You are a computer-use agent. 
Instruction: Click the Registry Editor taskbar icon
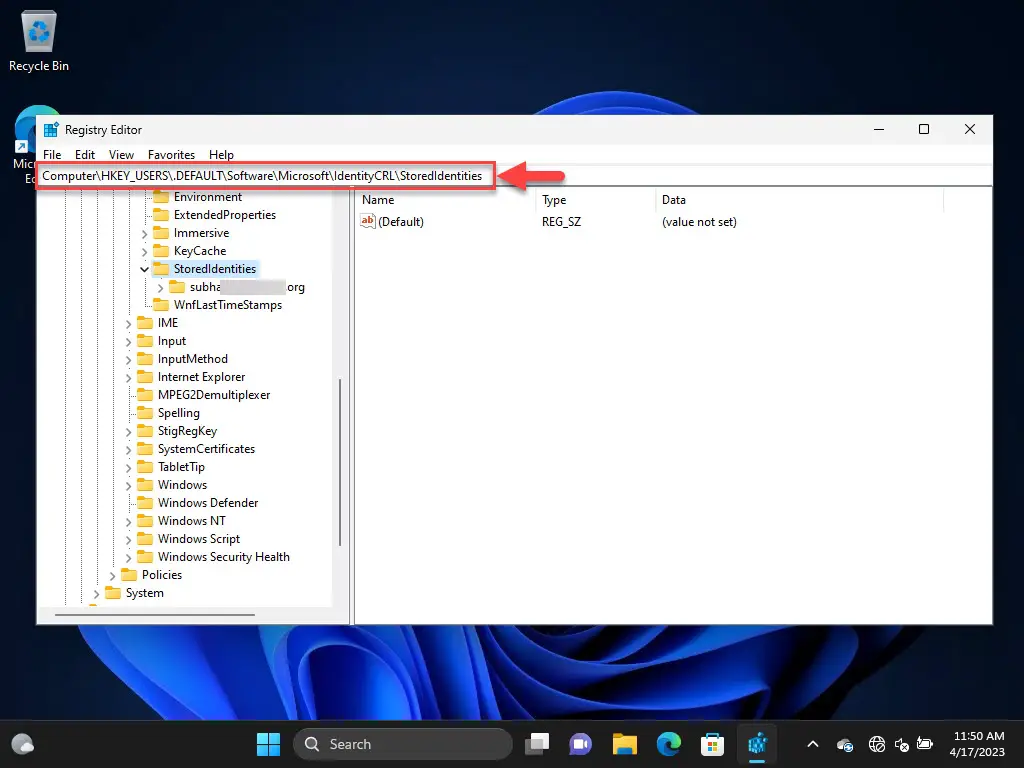(757, 744)
